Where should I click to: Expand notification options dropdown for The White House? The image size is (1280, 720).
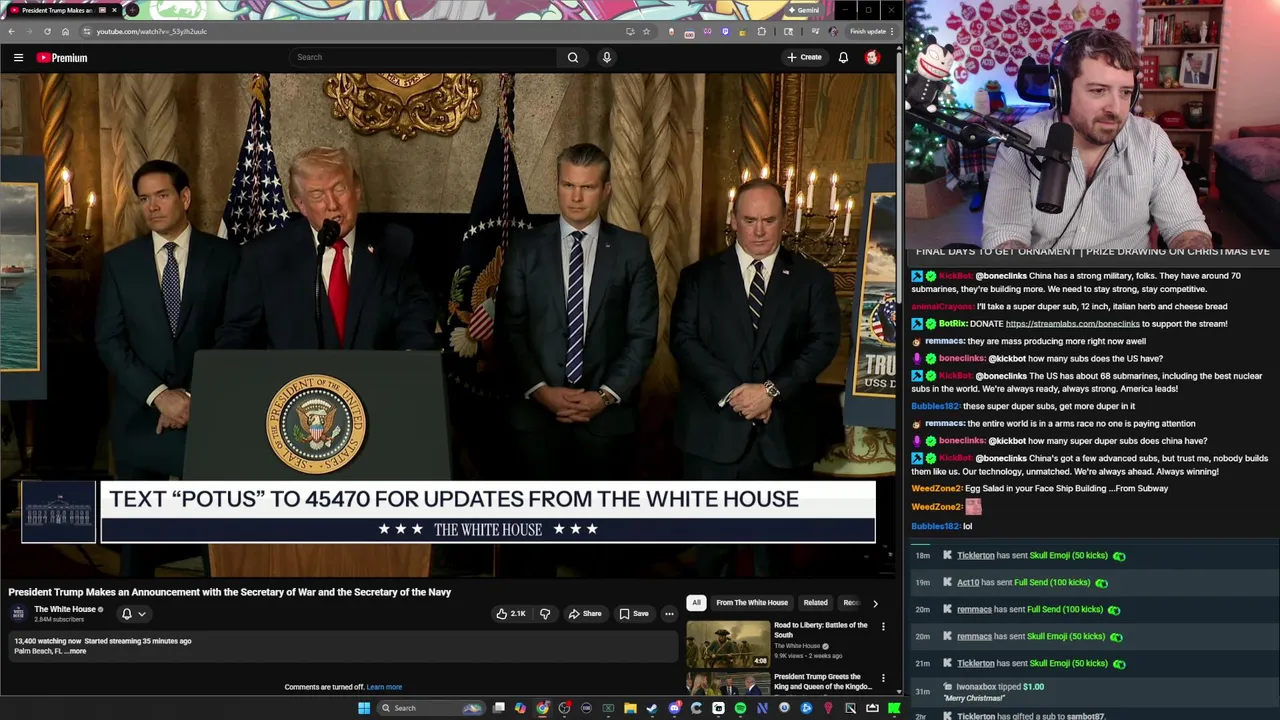pos(142,614)
